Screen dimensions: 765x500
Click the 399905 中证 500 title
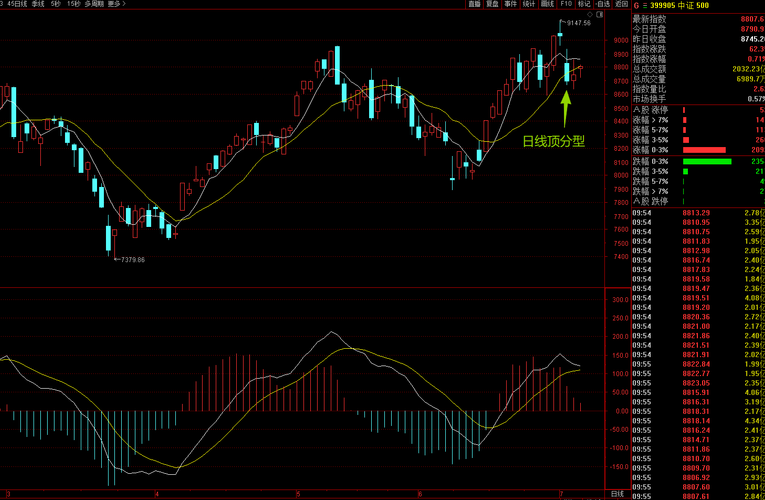click(679, 5)
